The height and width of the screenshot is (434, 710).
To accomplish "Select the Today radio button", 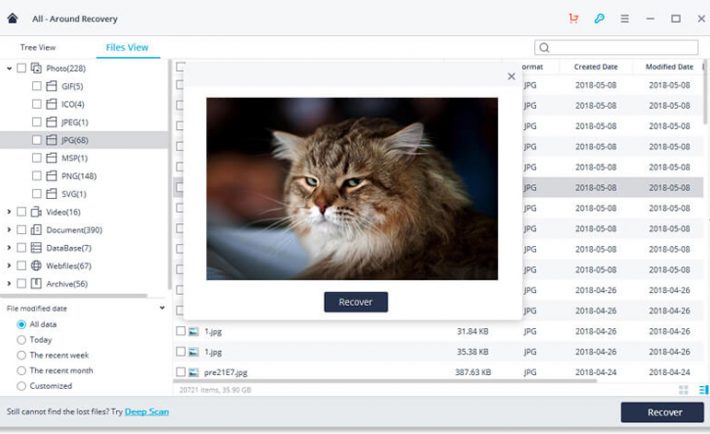I will point(21,340).
